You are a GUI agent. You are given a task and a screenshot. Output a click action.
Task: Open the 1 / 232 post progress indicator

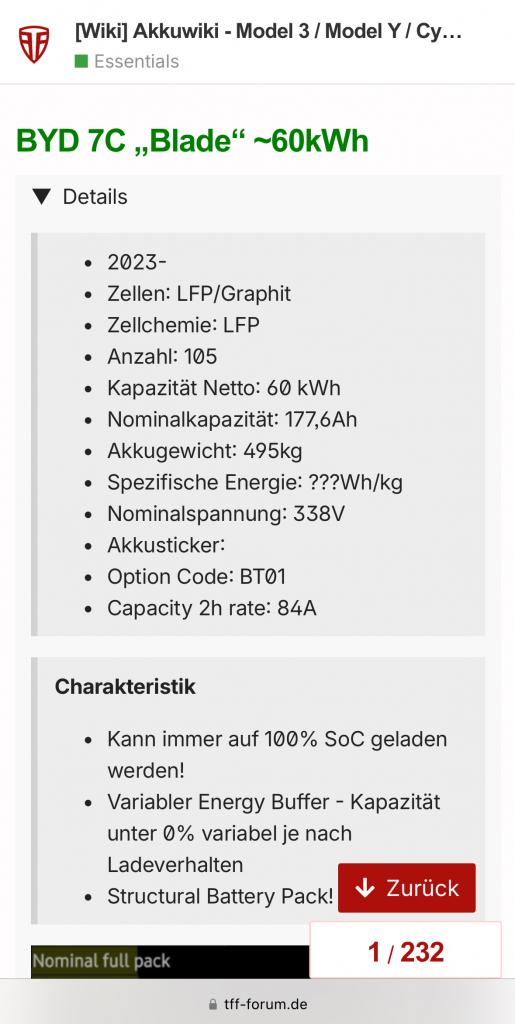click(405, 952)
